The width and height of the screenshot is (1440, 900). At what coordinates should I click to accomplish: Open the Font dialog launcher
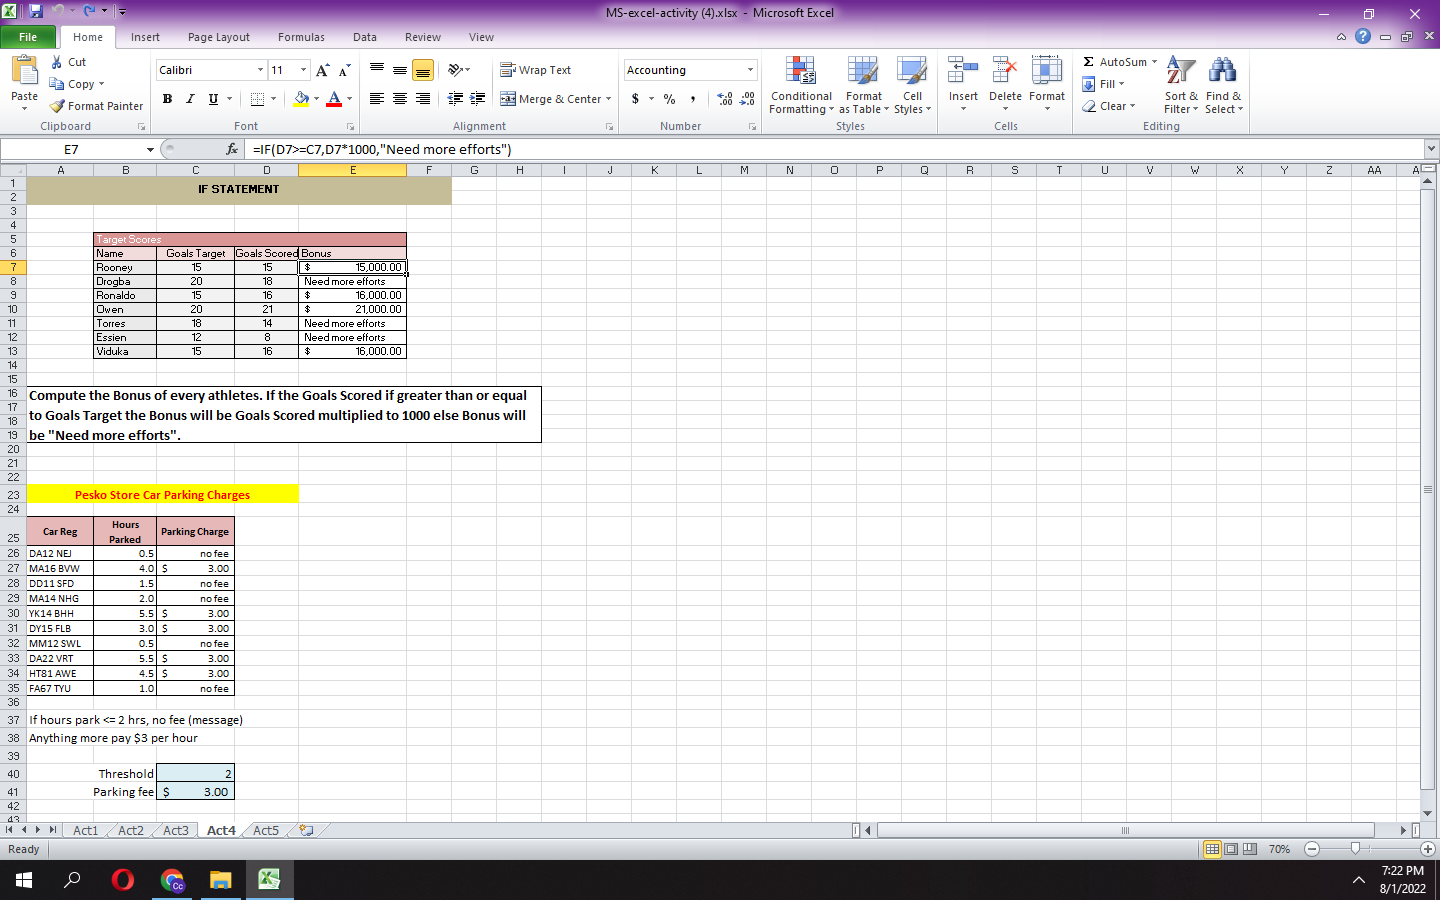[350, 127]
